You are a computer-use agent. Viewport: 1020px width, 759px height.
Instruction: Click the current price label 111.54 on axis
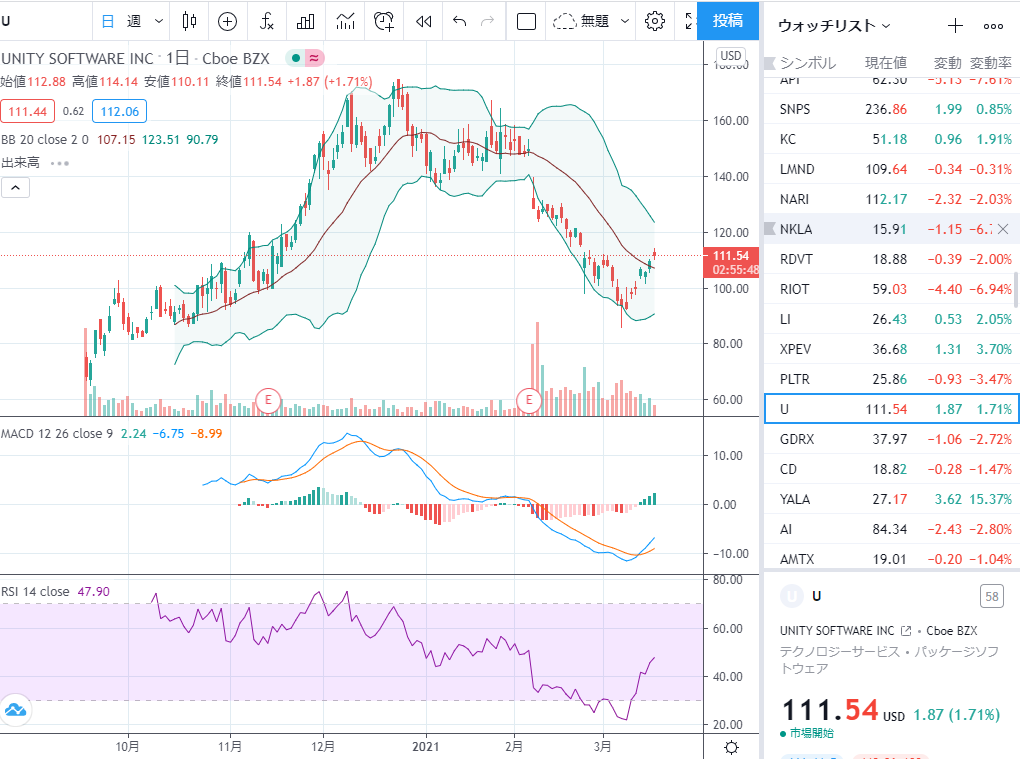click(x=731, y=256)
